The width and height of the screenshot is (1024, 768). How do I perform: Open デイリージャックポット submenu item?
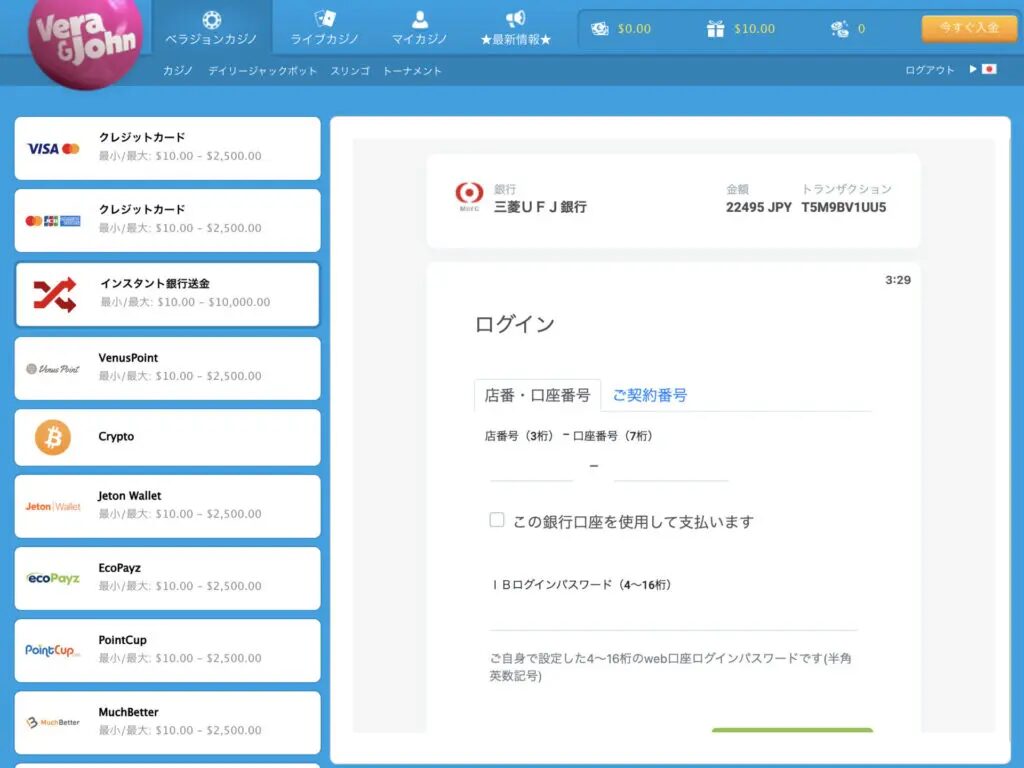click(263, 71)
